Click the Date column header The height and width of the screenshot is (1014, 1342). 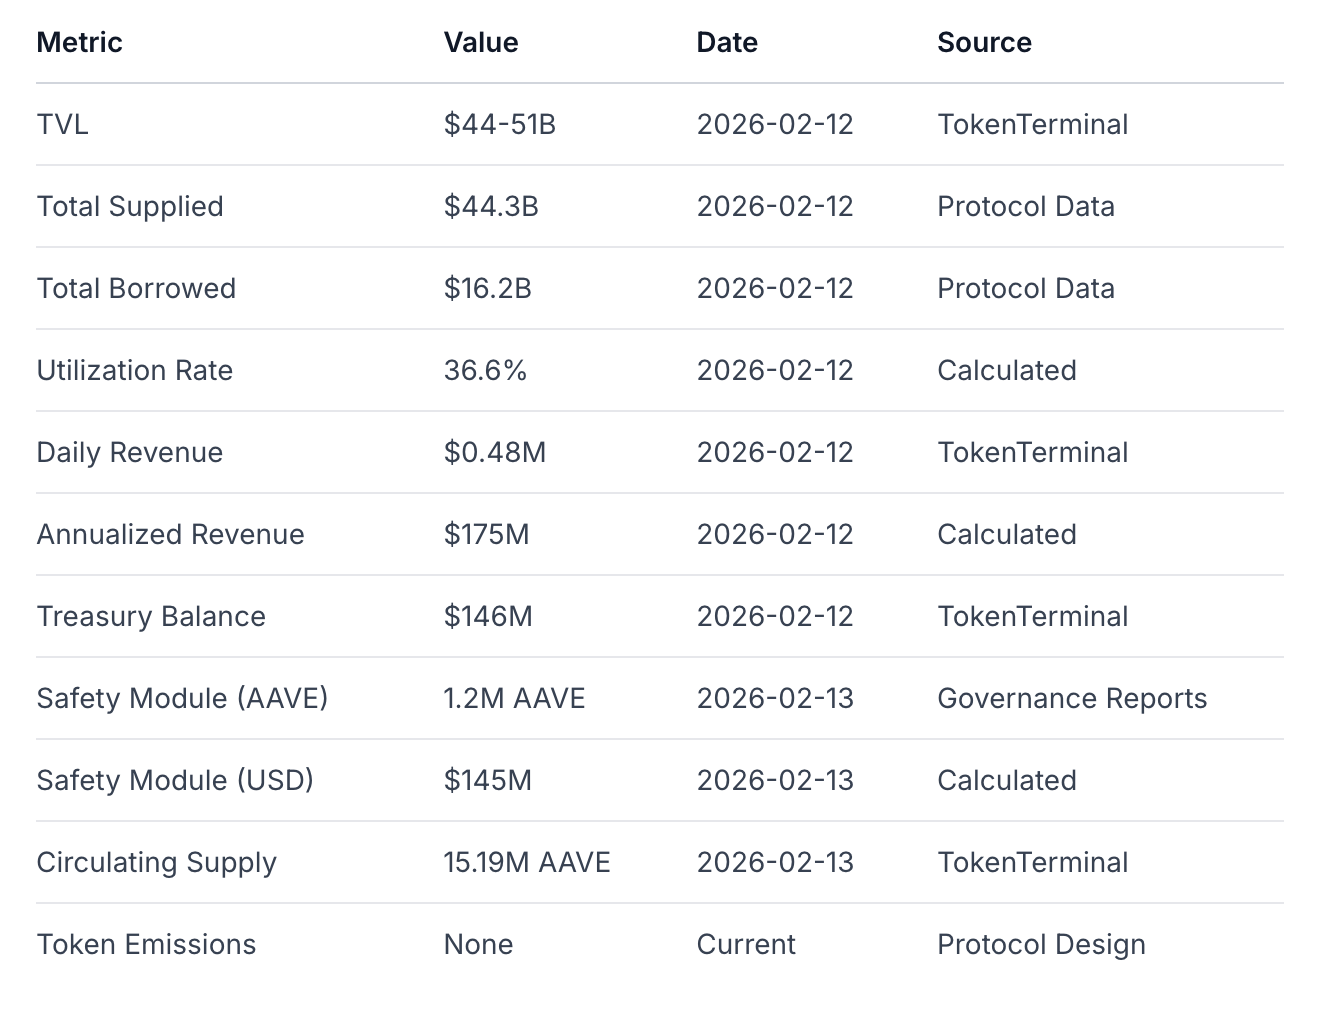coord(727,42)
